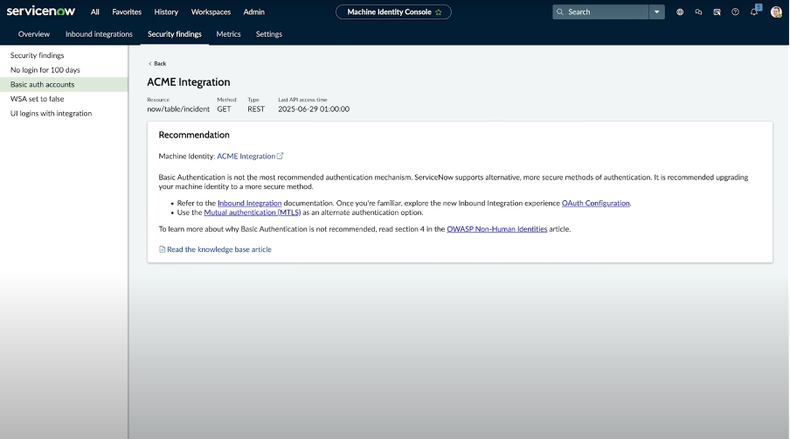The height and width of the screenshot is (439, 790).
Task: Select No login for 100 days
Action: [45, 70]
